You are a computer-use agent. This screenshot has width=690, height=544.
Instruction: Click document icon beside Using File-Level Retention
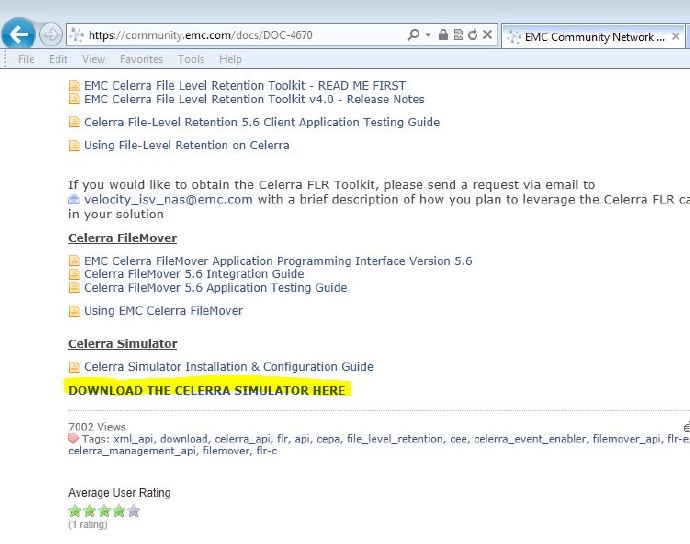point(74,145)
